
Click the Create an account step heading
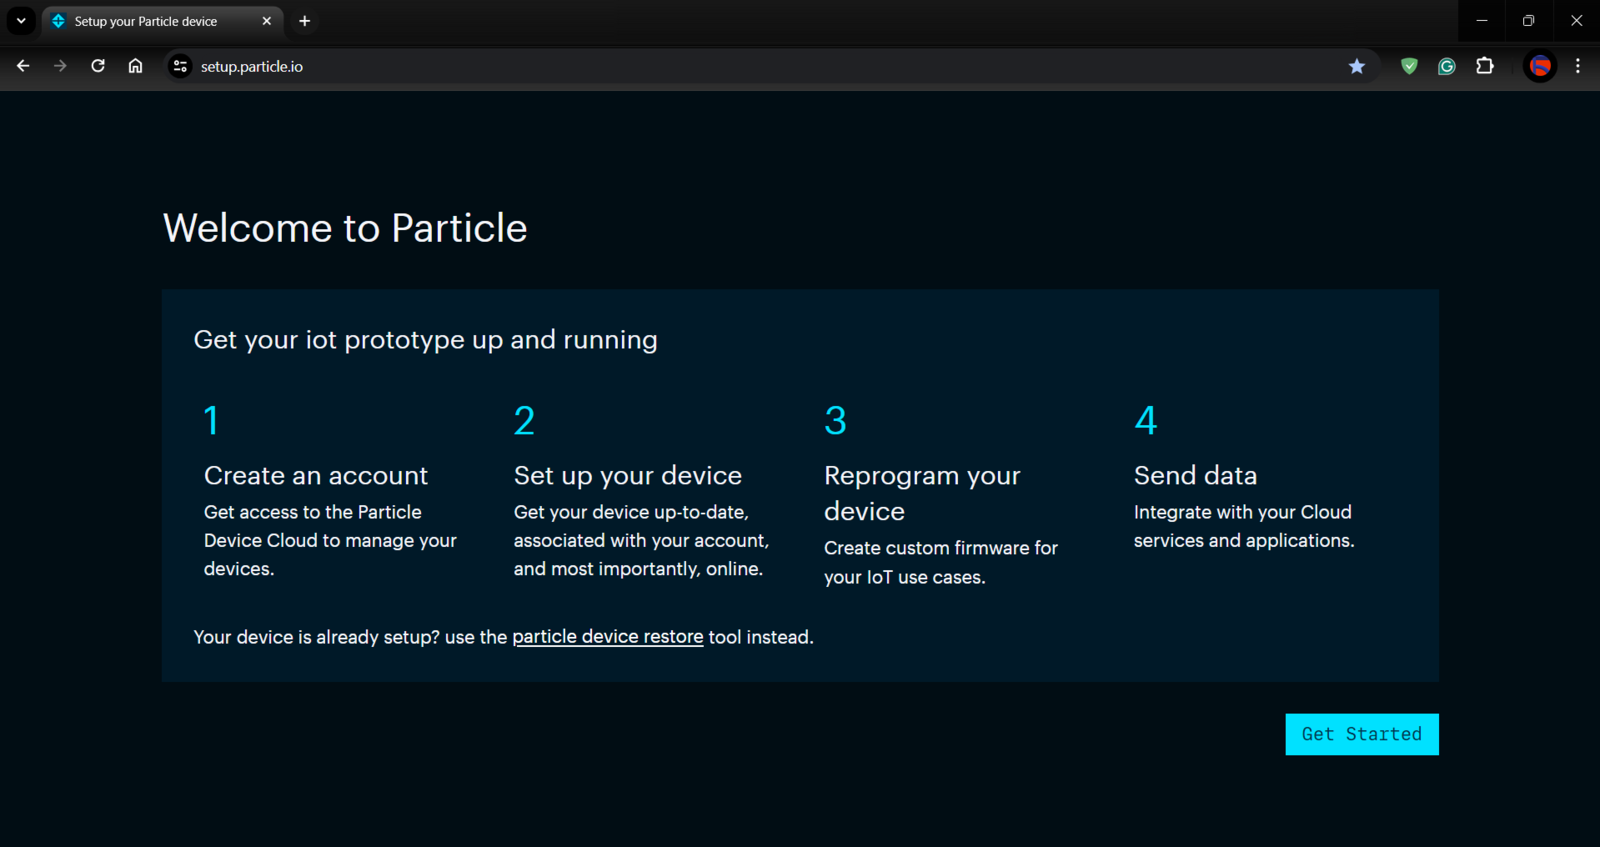pyautogui.click(x=316, y=475)
